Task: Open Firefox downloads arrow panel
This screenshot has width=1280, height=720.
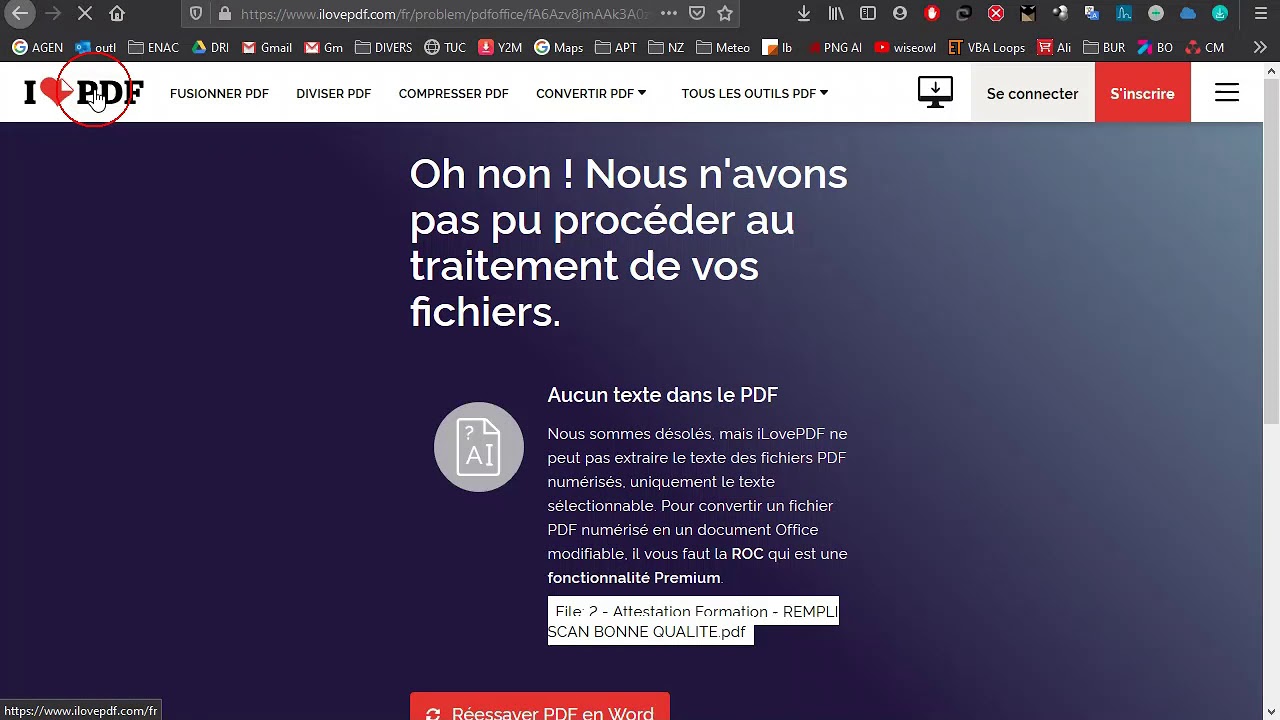Action: tap(804, 14)
